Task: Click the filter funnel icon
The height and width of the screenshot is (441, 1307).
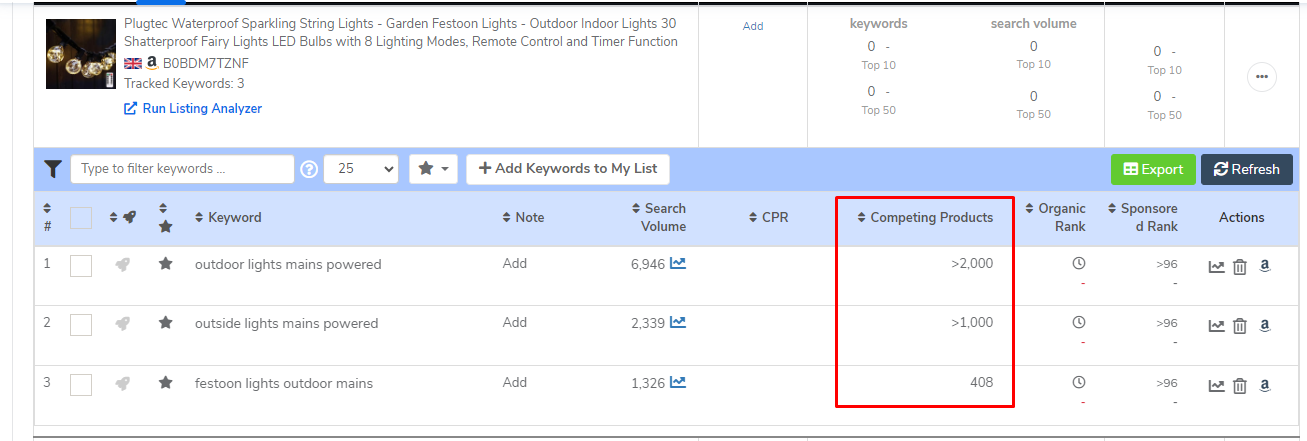Action: (52, 169)
